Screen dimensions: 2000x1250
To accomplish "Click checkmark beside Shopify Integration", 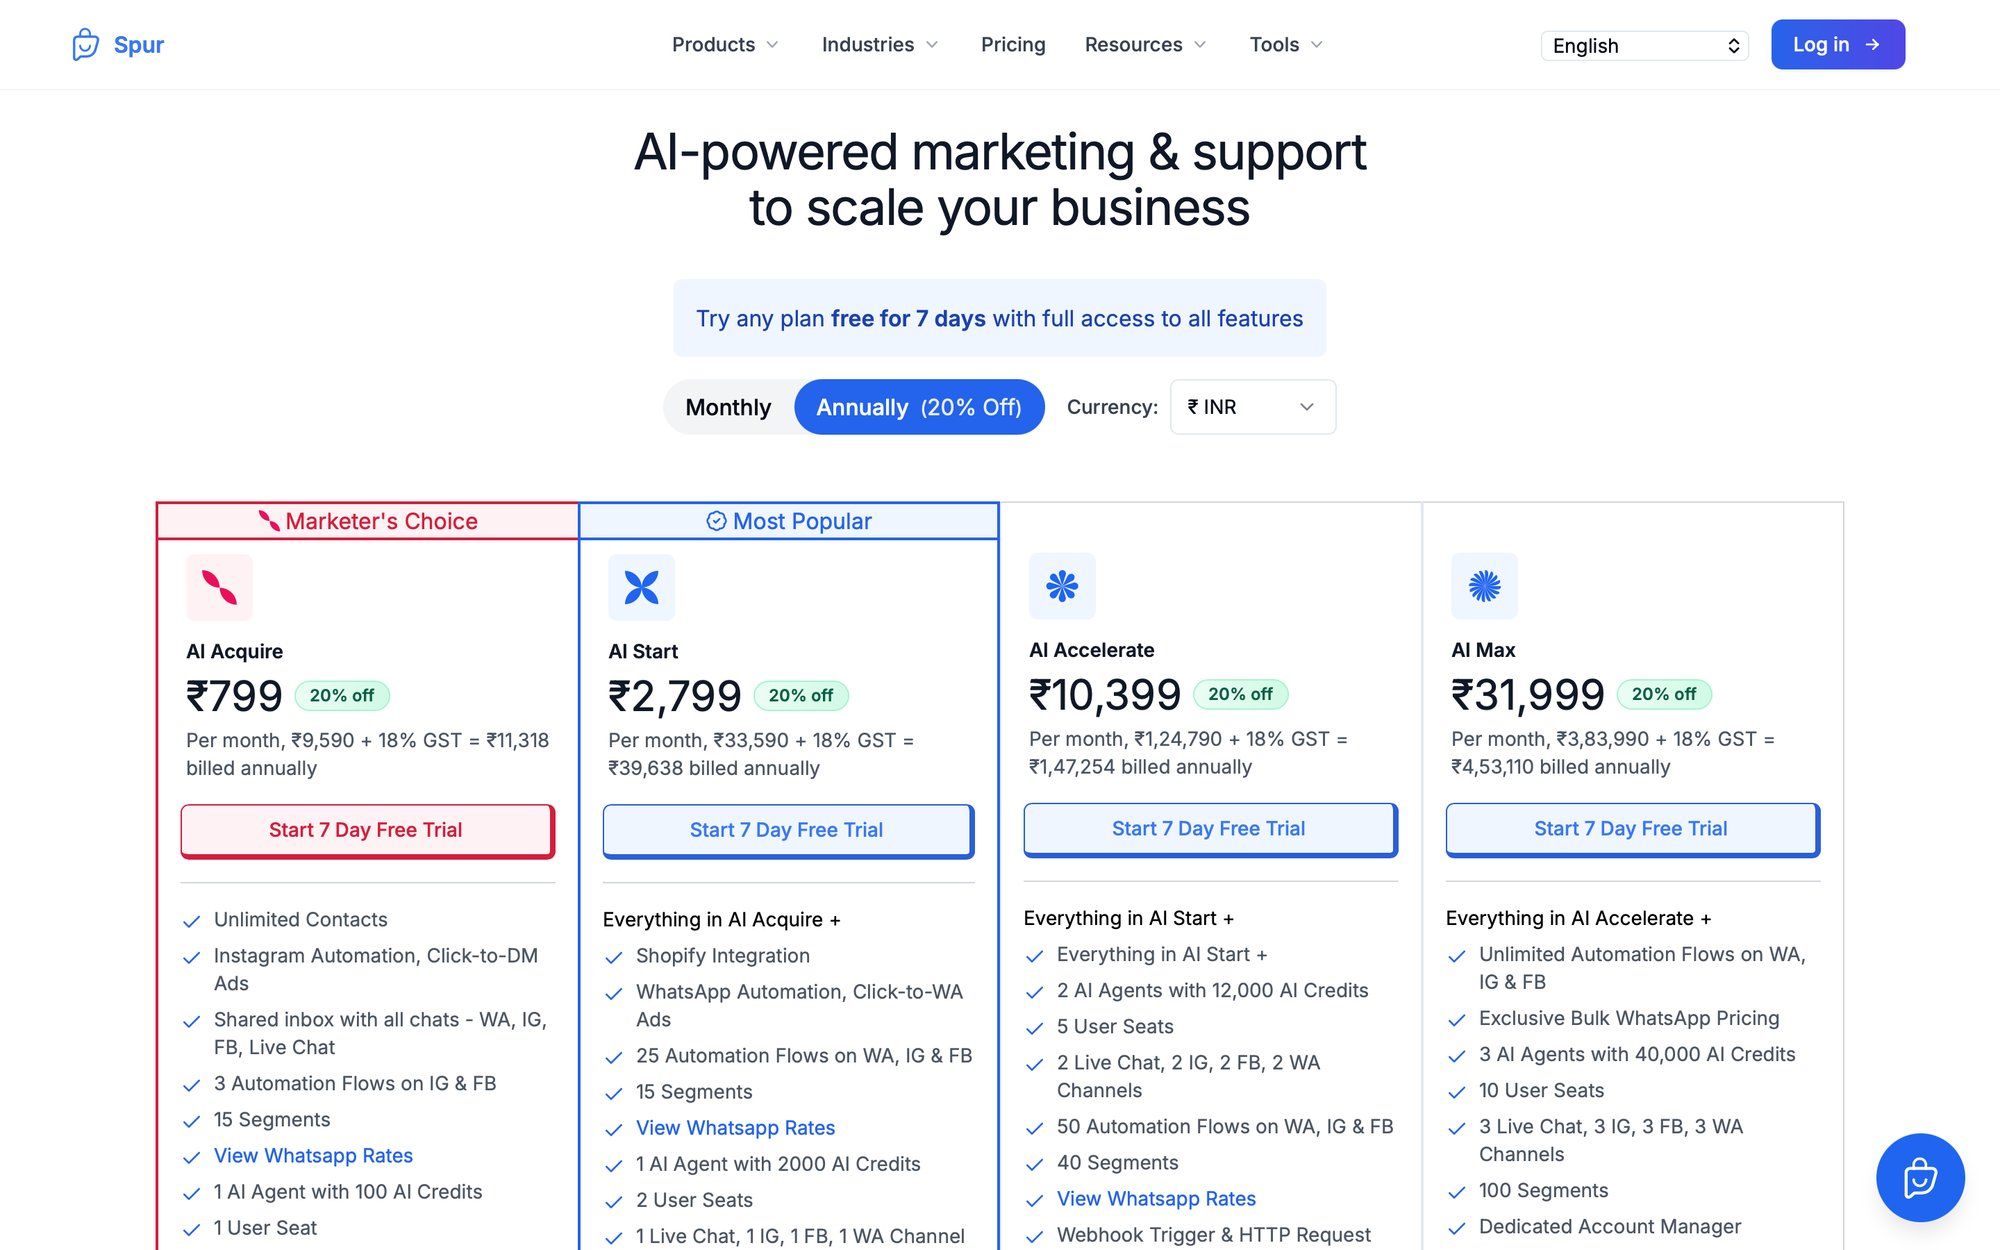I will click(614, 957).
